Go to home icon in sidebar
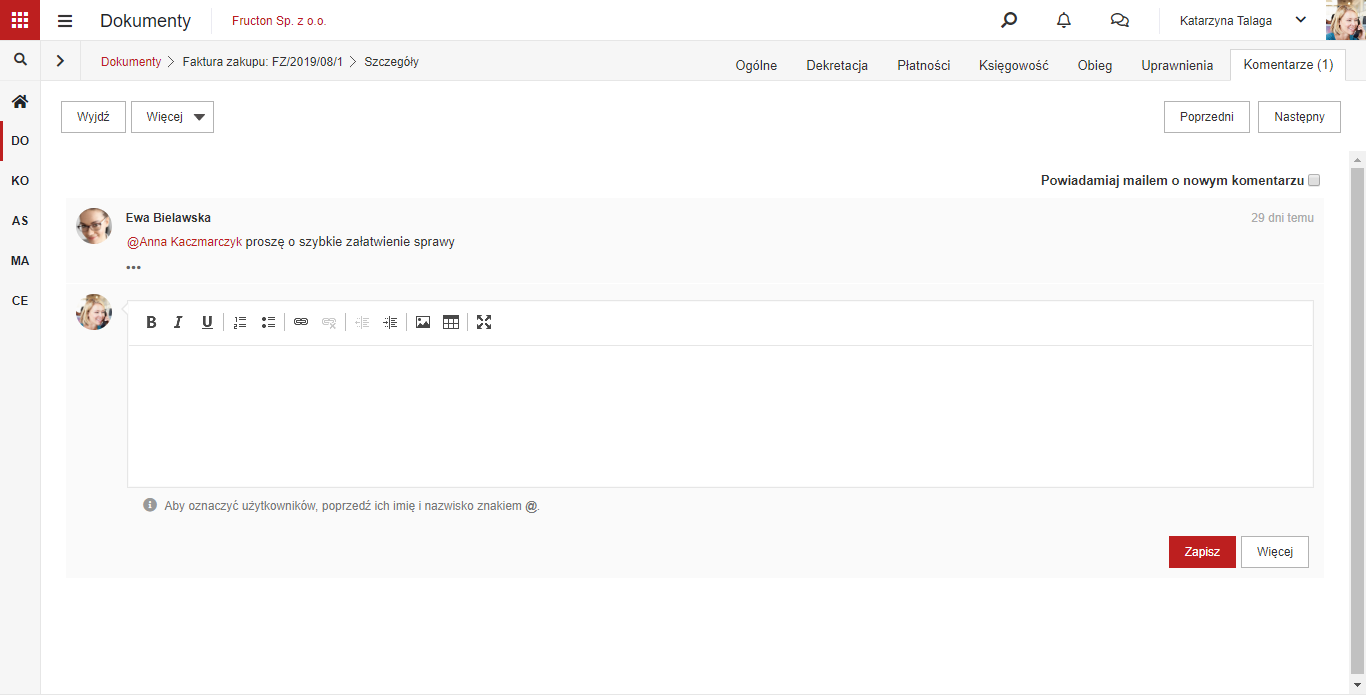The width and height of the screenshot is (1366, 695). coord(20,101)
